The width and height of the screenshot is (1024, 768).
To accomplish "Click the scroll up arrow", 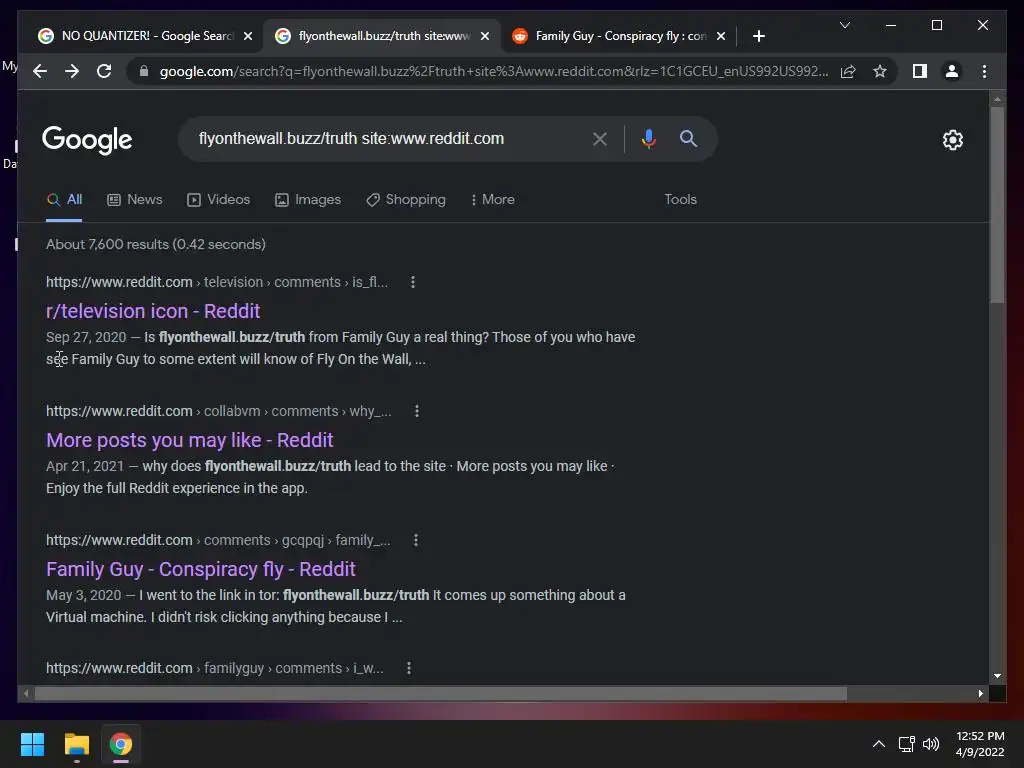I will point(997,99).
